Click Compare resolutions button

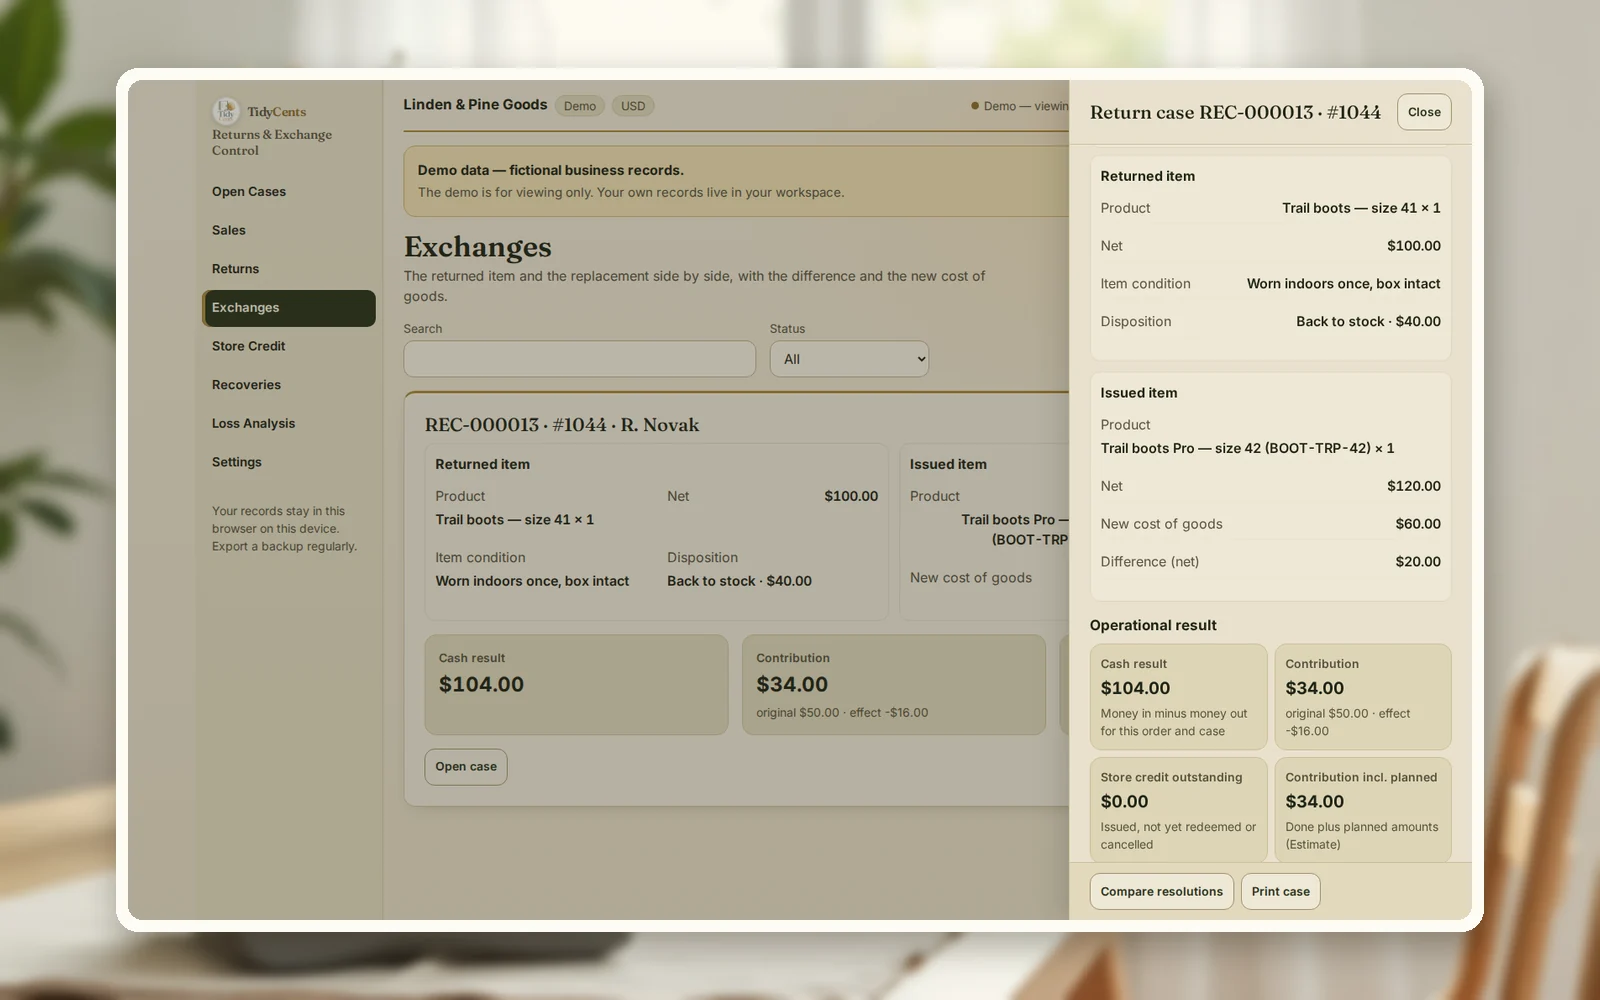coord(1162,892)
